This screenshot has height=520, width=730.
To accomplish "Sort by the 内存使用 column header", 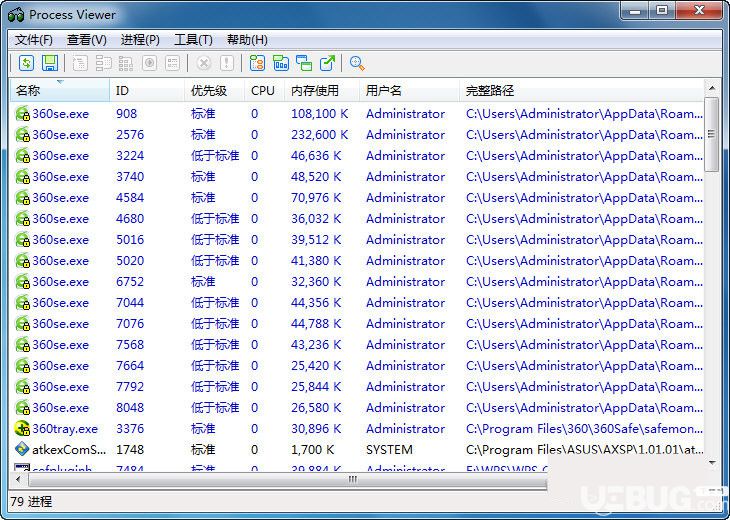I will tap(322, 90).
